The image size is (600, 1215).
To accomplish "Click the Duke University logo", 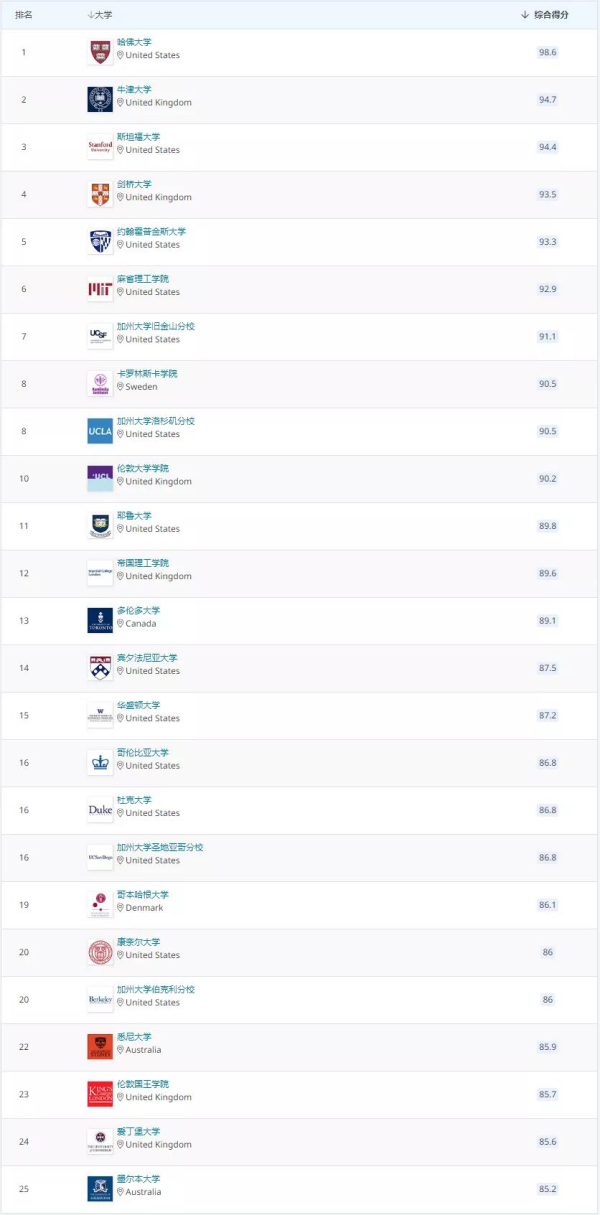I will [x=100, y=810].
